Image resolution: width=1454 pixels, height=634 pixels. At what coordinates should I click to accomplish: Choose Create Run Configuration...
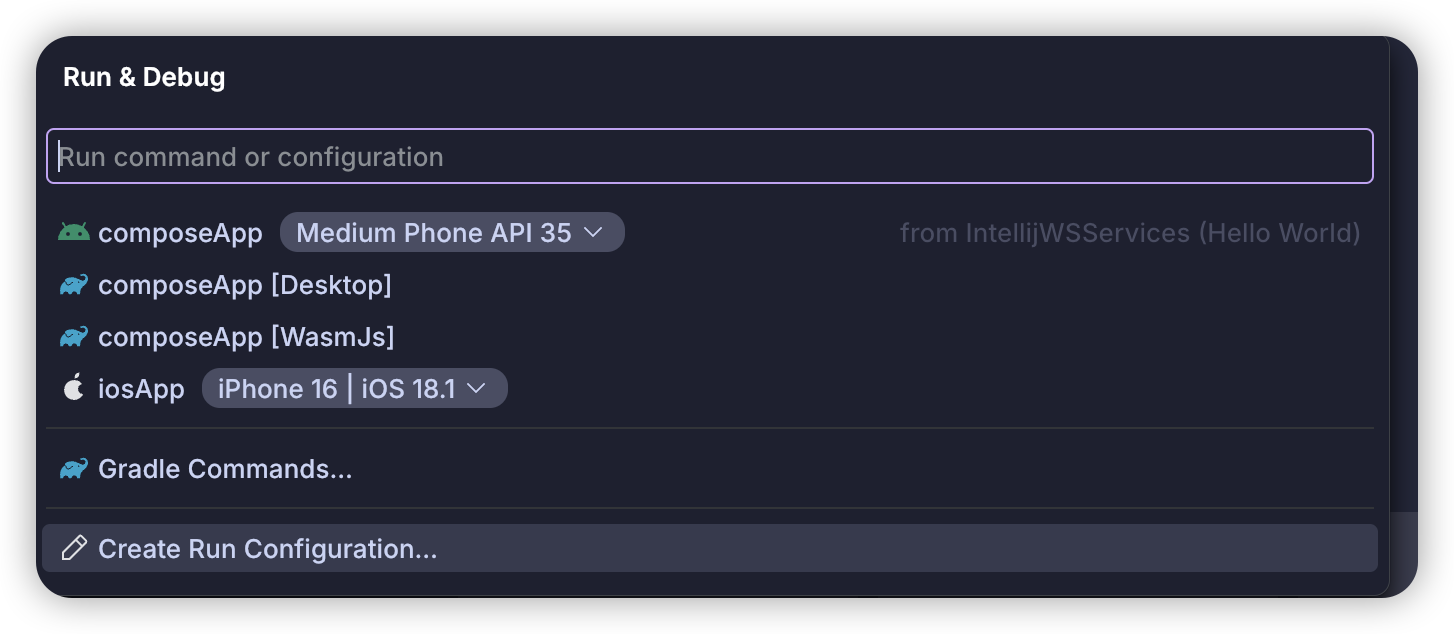pyautogui.click(x=268, y=548)
